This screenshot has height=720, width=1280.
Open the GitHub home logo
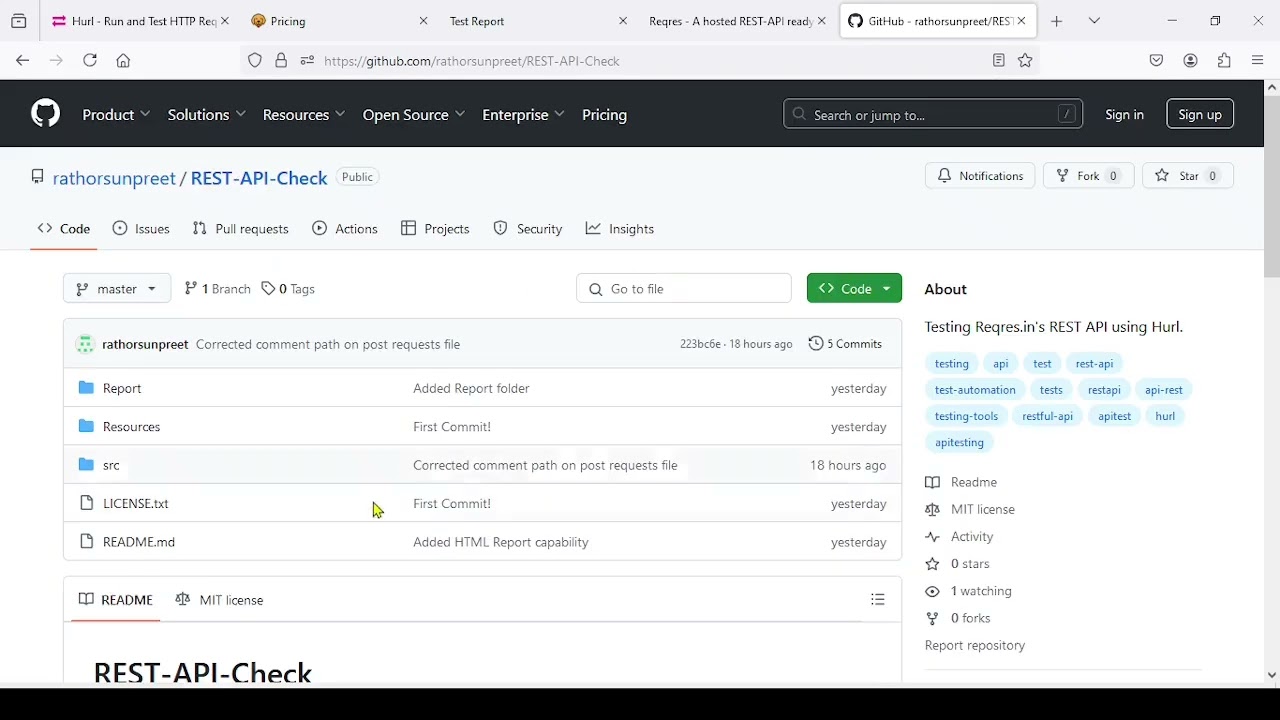(x=45, y=114)
